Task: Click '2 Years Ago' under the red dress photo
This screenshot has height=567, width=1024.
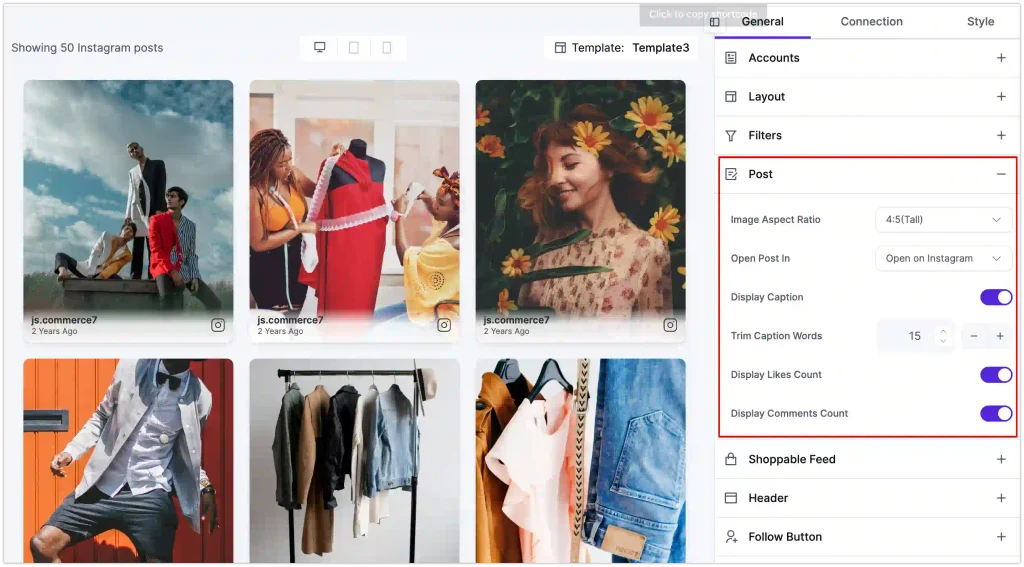Action: [280, 331]
